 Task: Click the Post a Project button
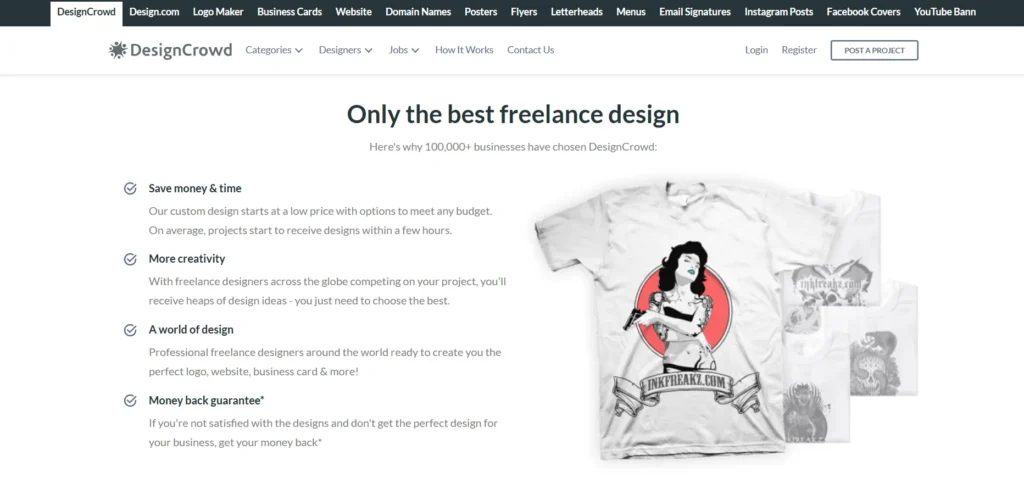[x=874, y=50]
